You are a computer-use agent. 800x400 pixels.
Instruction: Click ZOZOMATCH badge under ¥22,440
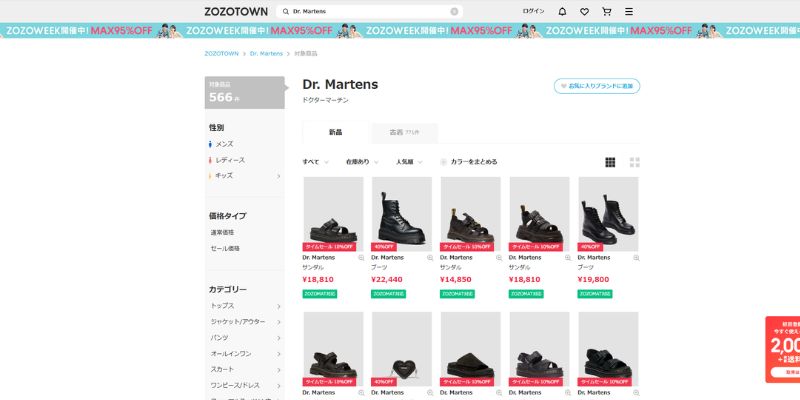[x=388, y=294]
